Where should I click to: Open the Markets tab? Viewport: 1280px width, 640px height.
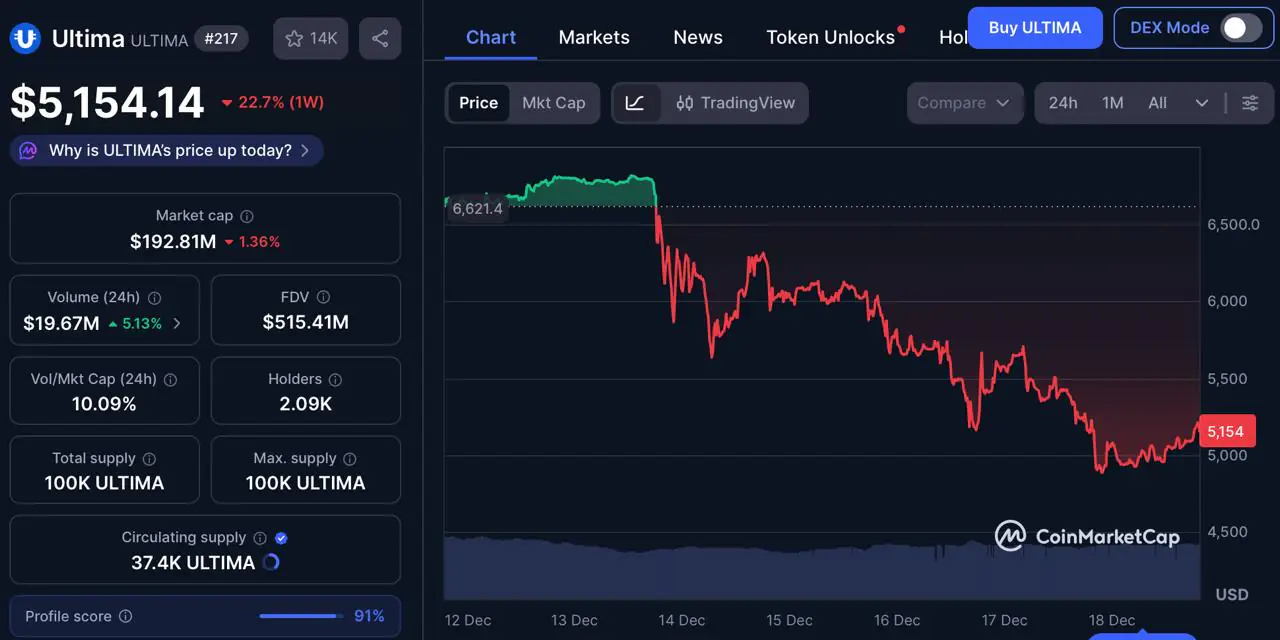click(594, 37)
